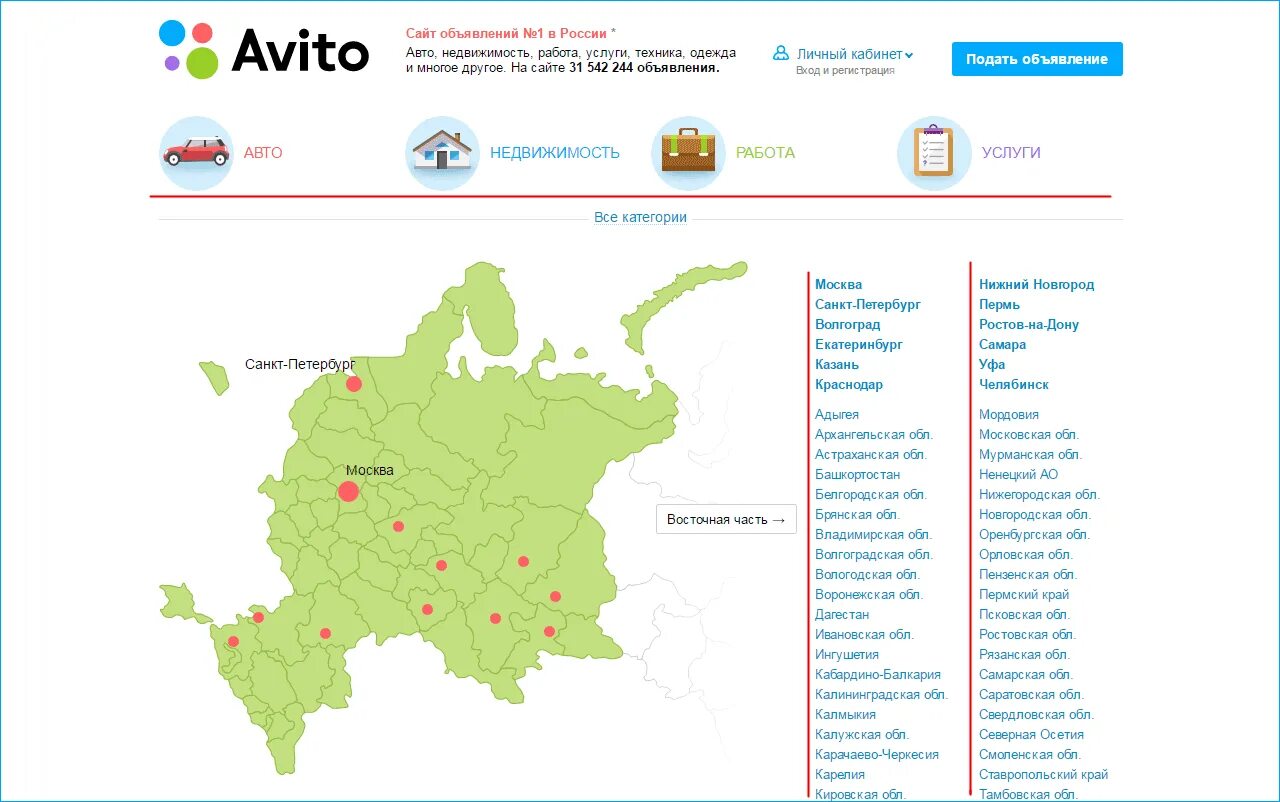This screenshot has width=1280, height=802.
Task: Expand Личный кабинет dropdown
Action: (x=855, y=54)
